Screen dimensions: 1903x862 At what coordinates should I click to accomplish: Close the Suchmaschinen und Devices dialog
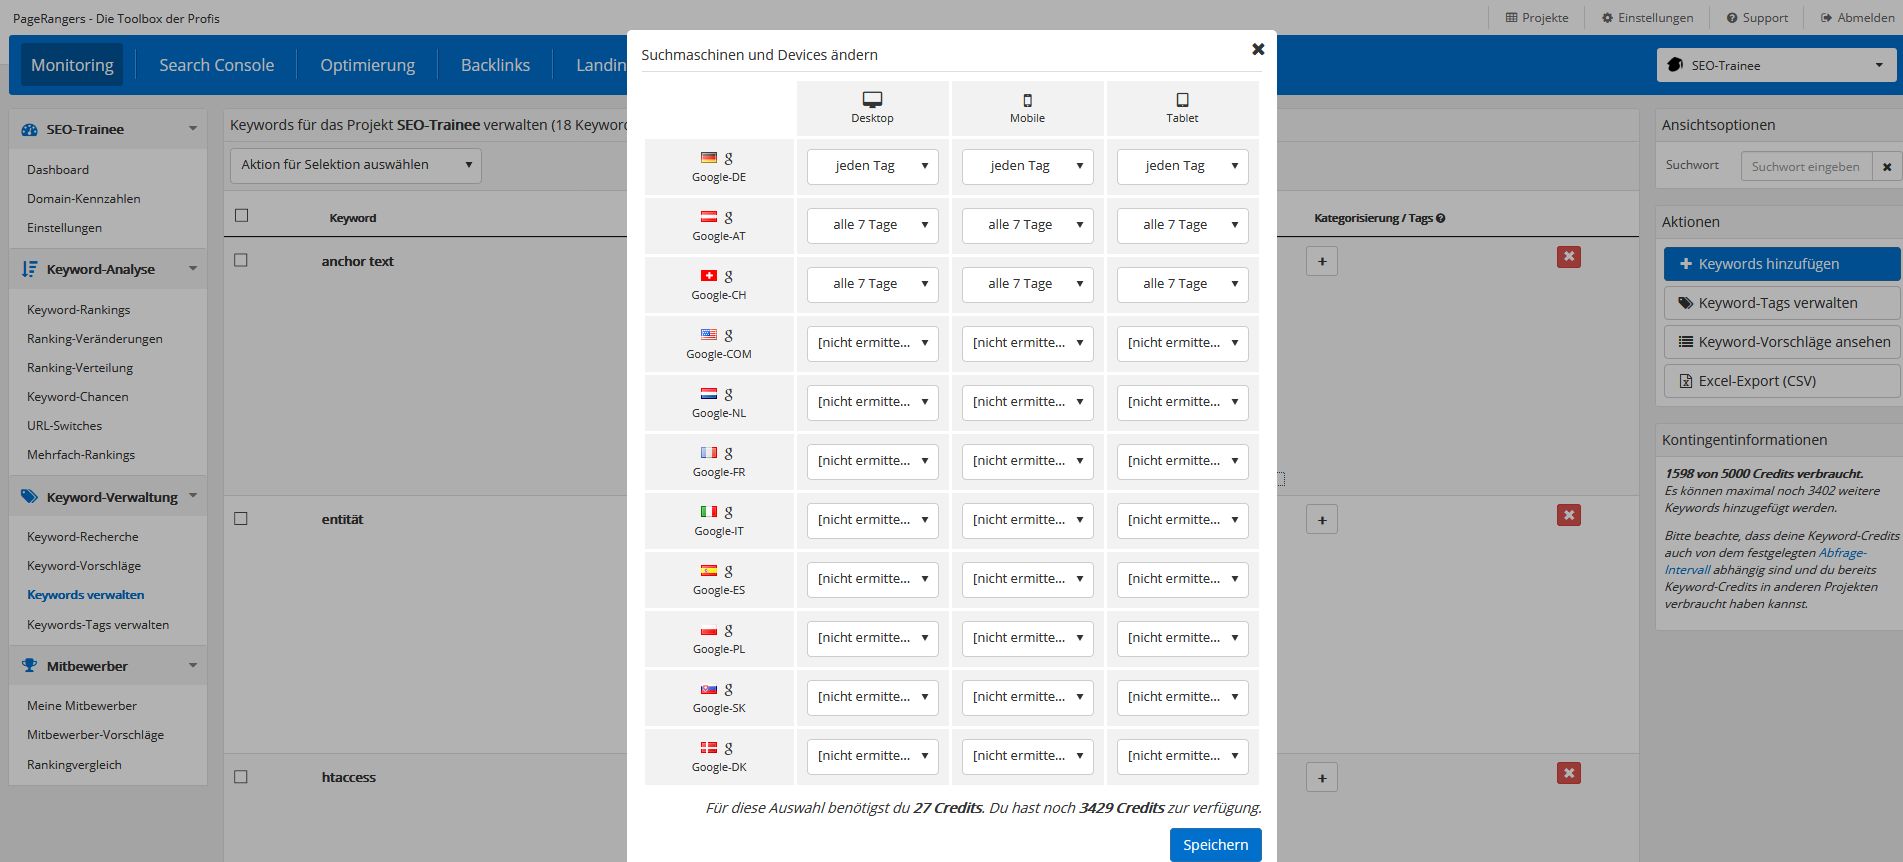pos(1258,49)
